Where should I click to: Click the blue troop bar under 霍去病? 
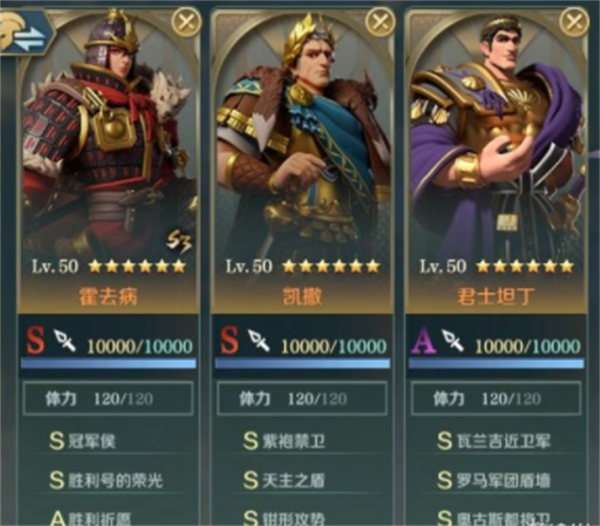click(x=109, y=363)
